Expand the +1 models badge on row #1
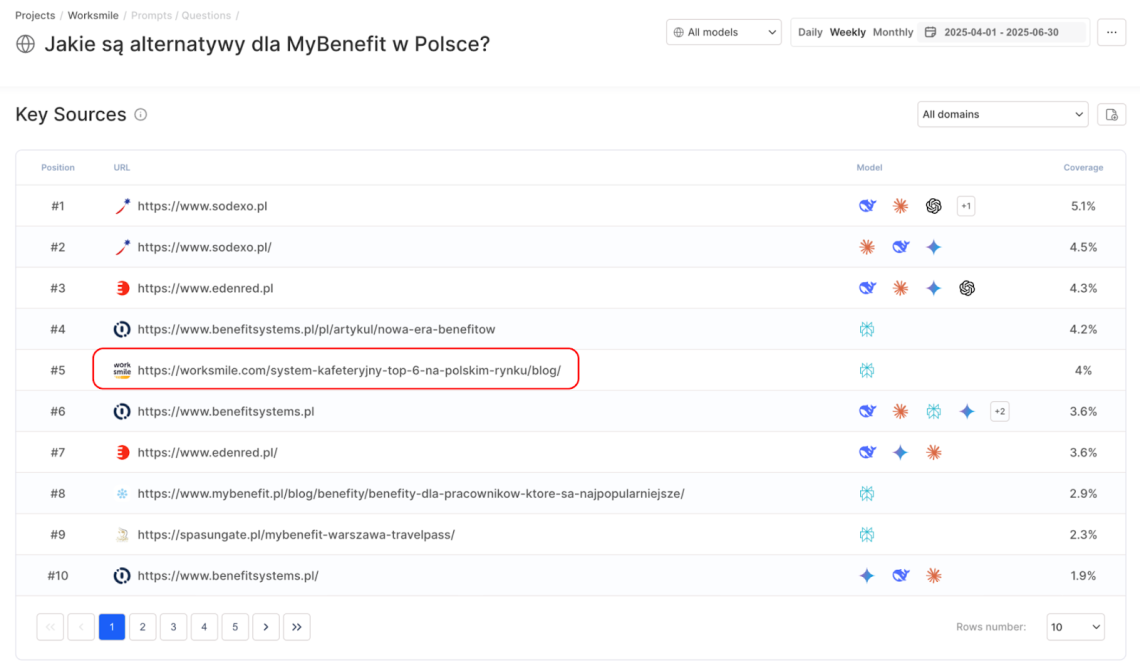 click(x=966, y=206)
